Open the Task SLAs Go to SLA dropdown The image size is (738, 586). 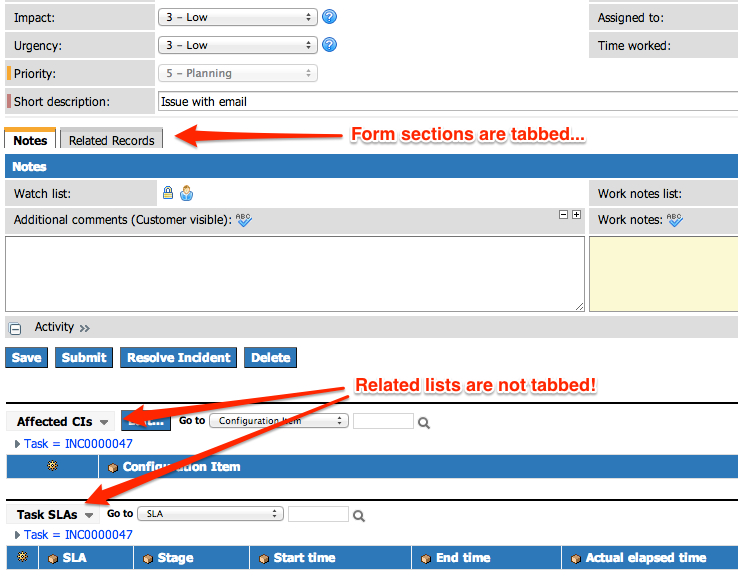point(210,514)
